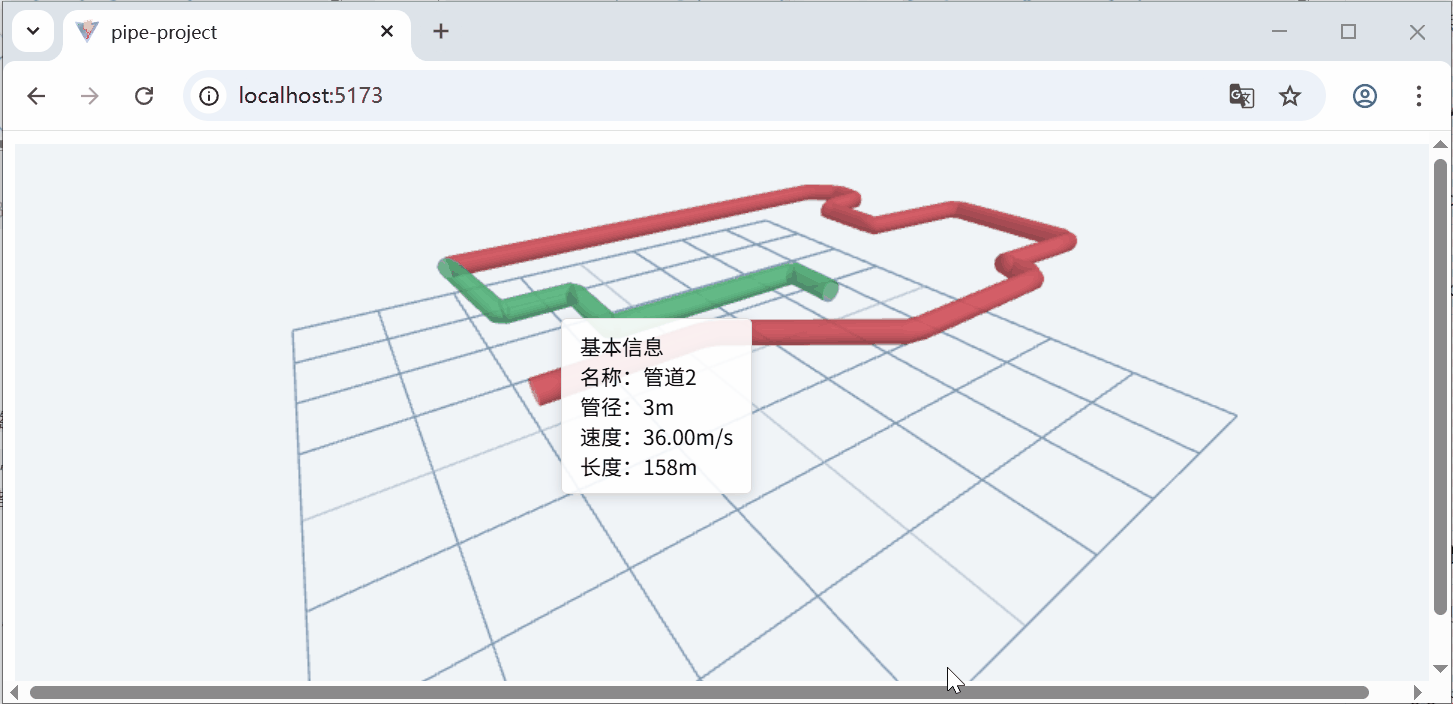Screen dimensions: 1453x704
Task: Expand the tab search dropdown arrow
Action: (x=33, y=31)
